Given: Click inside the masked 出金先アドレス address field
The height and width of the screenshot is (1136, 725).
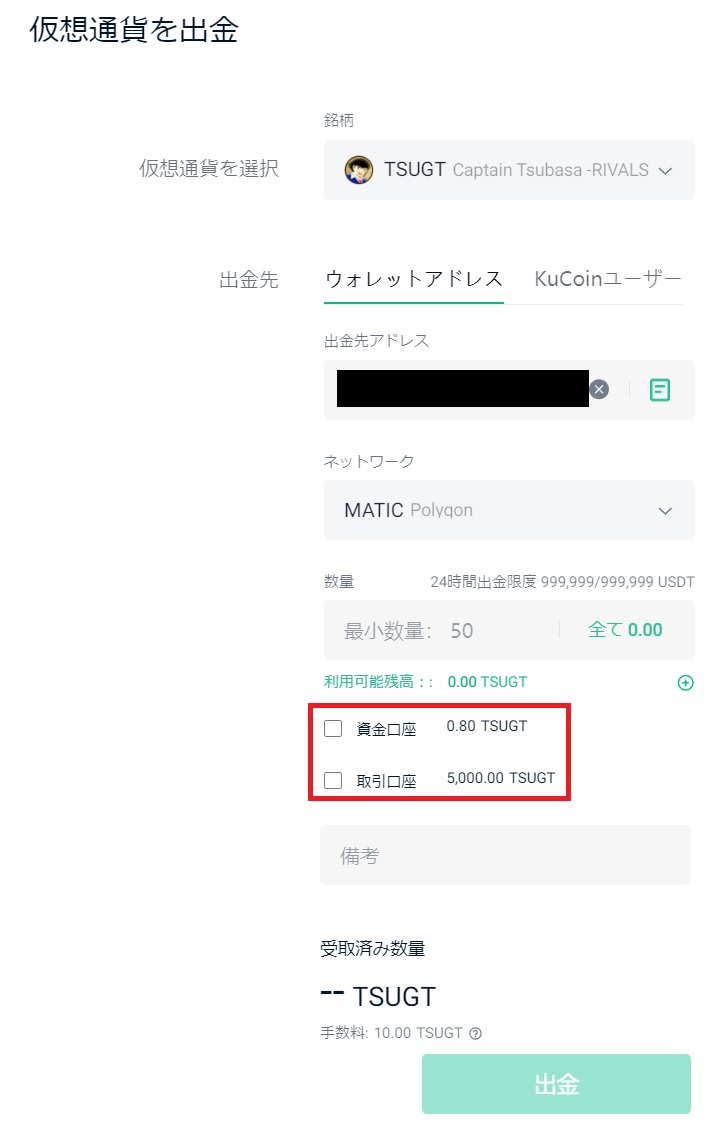Looking at the screenshot, I should tap(460, 389).
